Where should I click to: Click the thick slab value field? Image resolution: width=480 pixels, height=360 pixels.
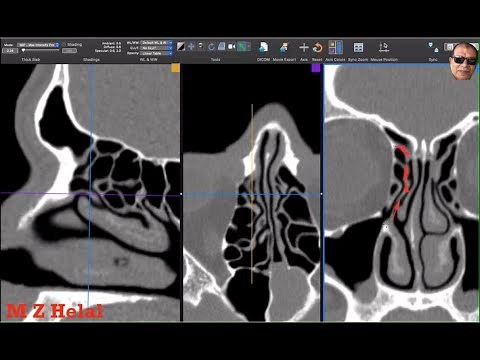tap(10, 51)
